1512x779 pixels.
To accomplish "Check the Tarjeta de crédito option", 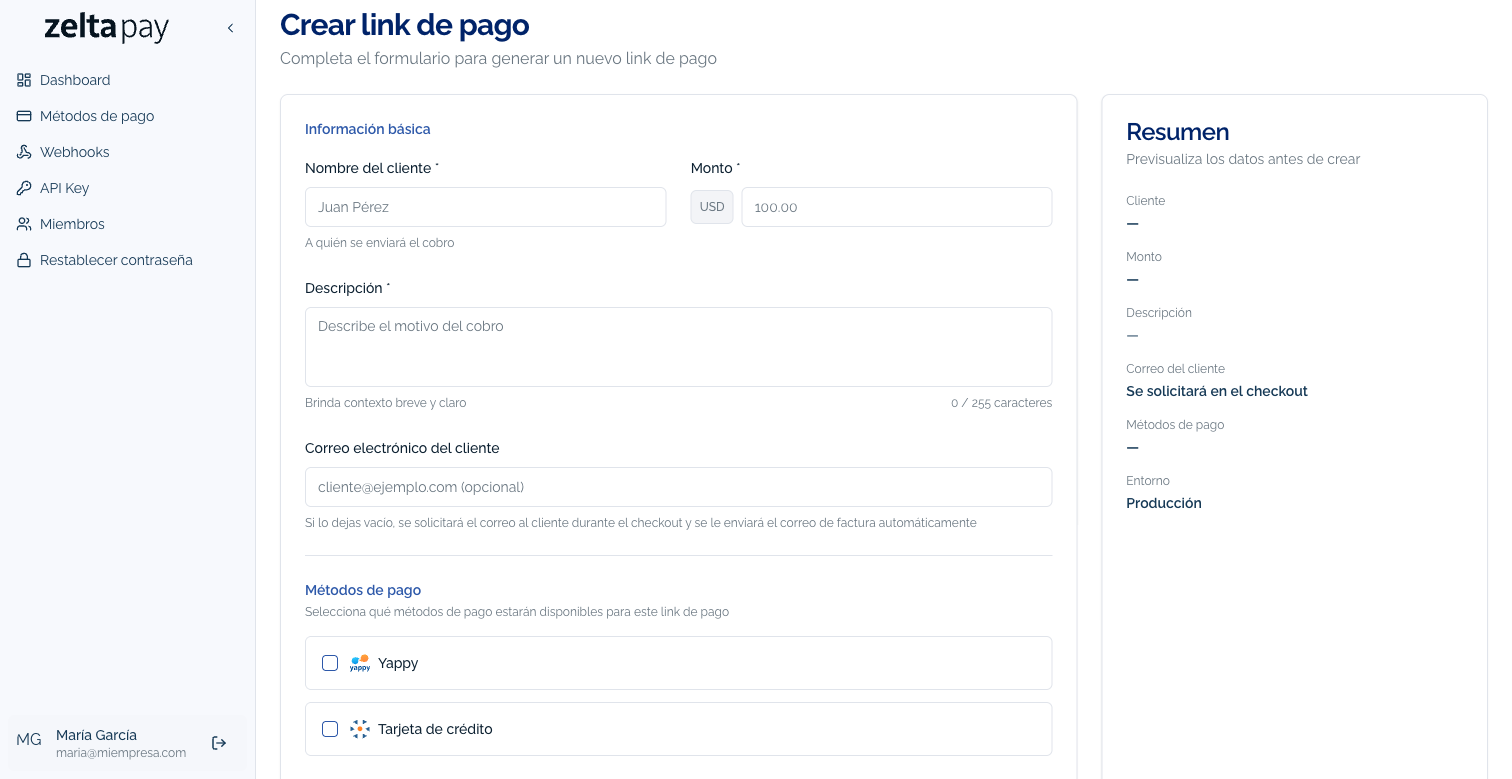I will pyautogui.click(x=330, y=729).
